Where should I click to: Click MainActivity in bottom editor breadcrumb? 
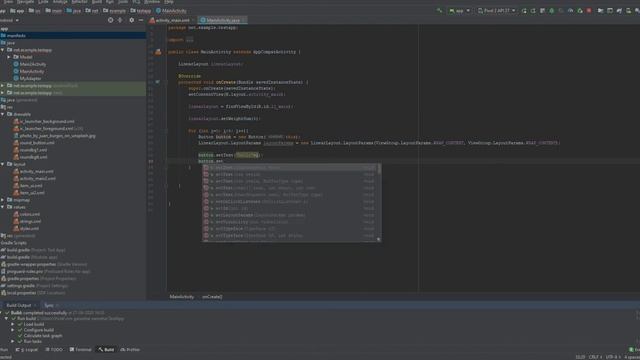click(182, 297)
